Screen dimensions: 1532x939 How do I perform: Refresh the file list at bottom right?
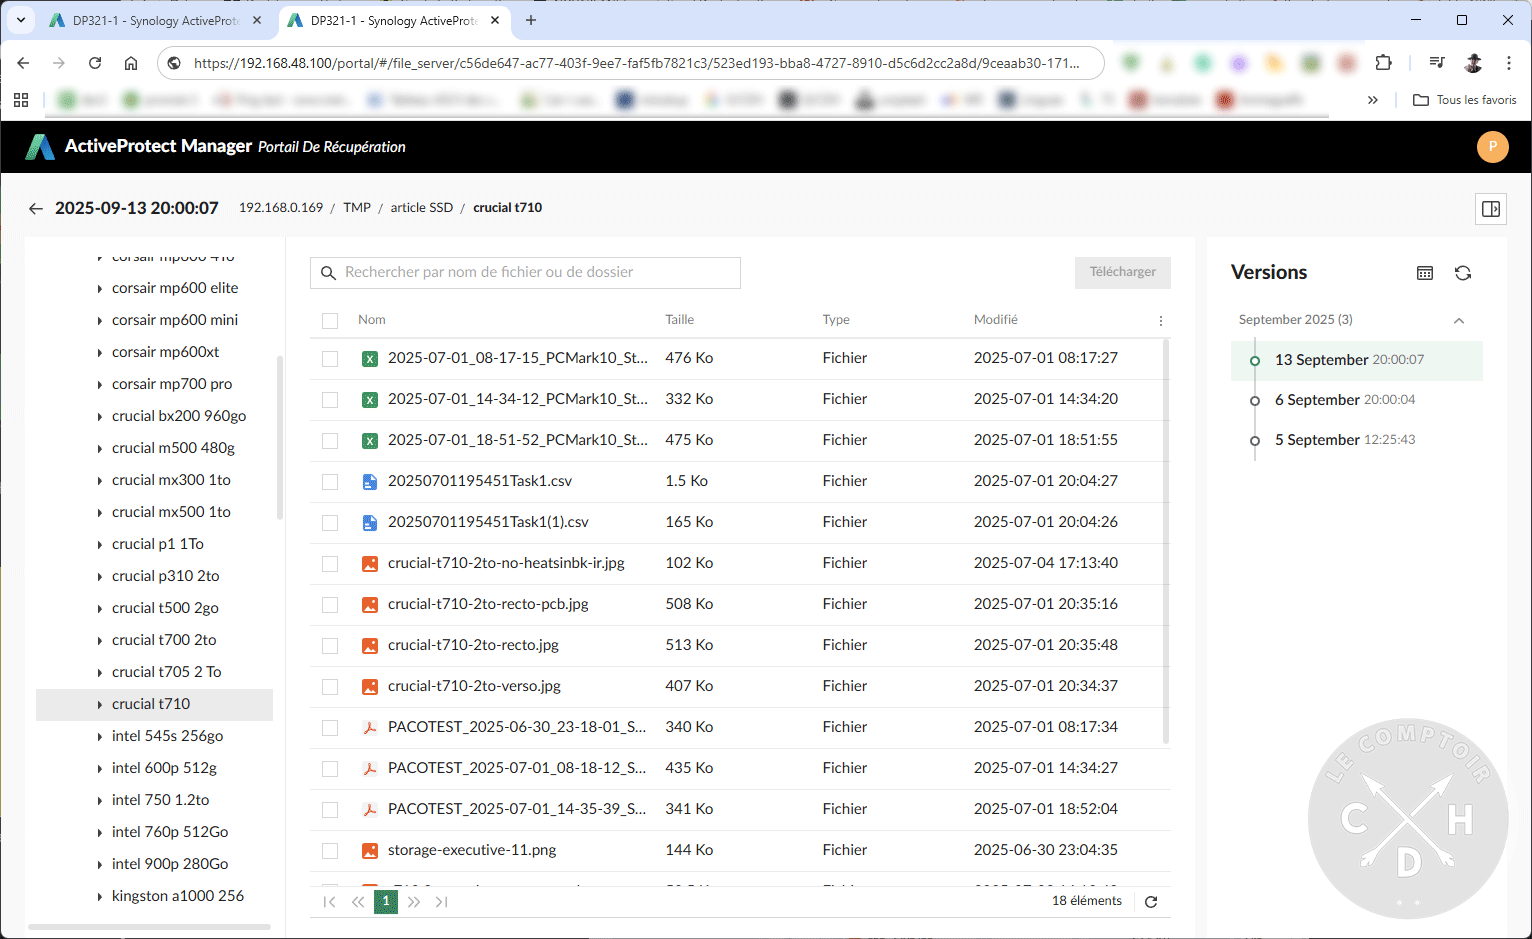pos(1150,901)
